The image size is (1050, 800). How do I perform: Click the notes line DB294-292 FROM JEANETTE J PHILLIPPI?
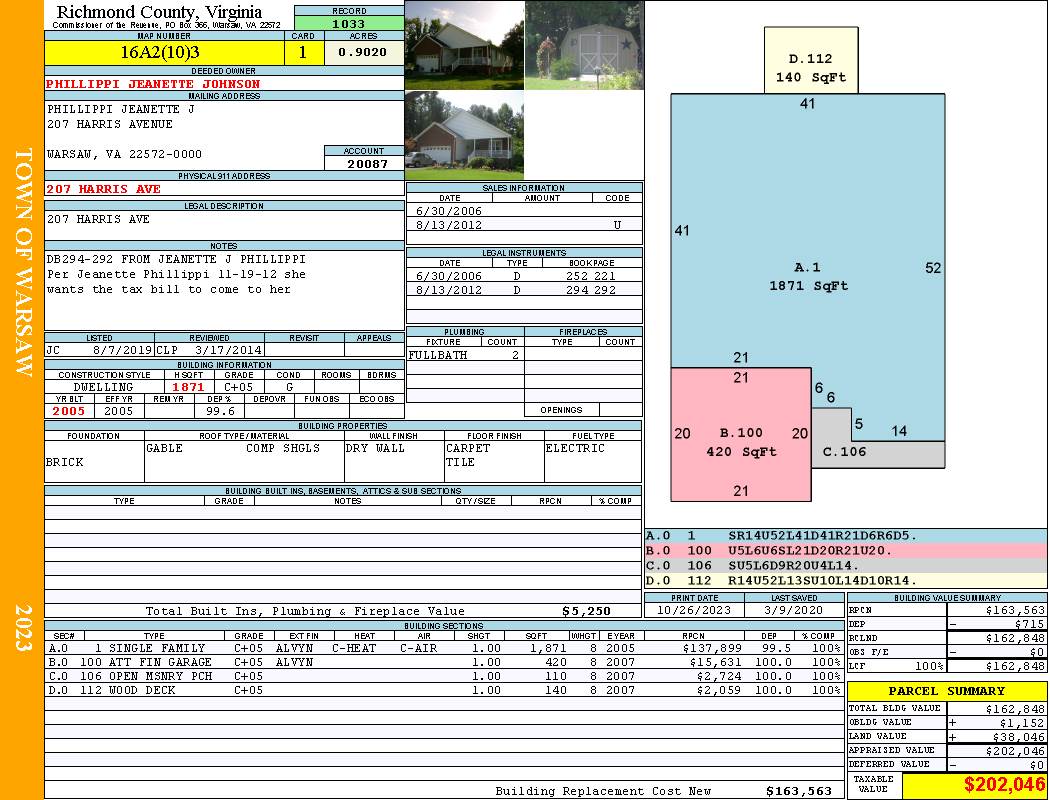tap(176, 259)
